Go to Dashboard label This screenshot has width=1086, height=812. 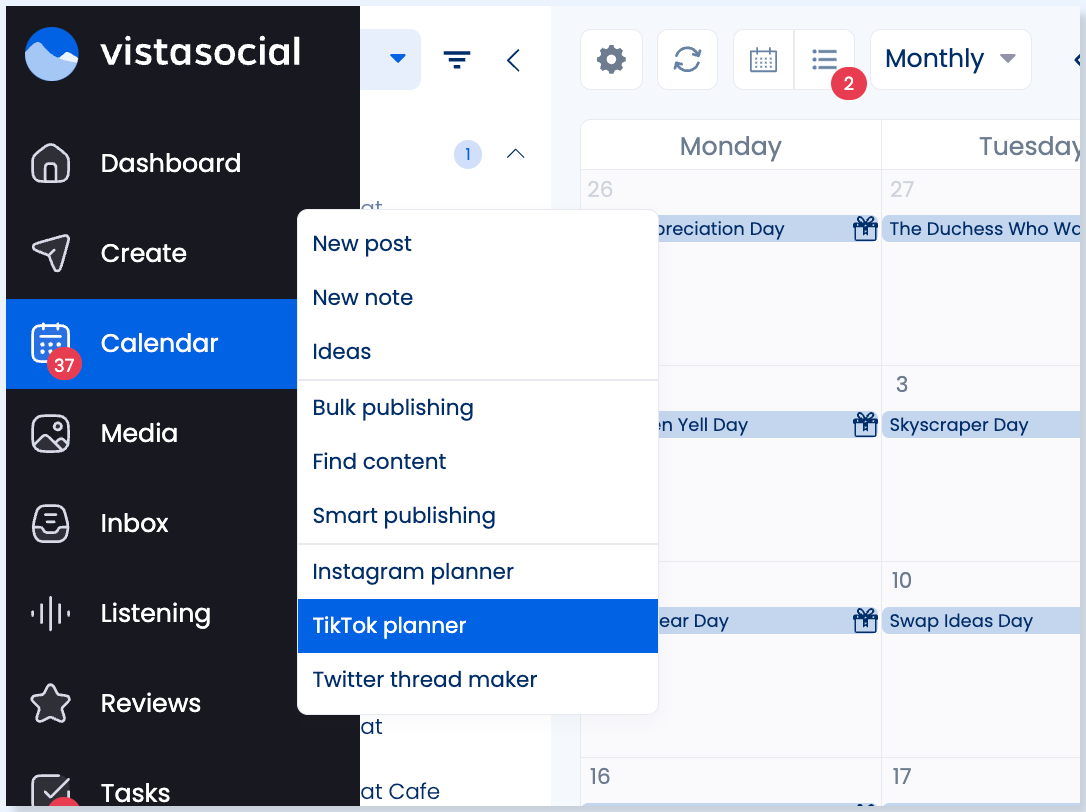point(170,164)
